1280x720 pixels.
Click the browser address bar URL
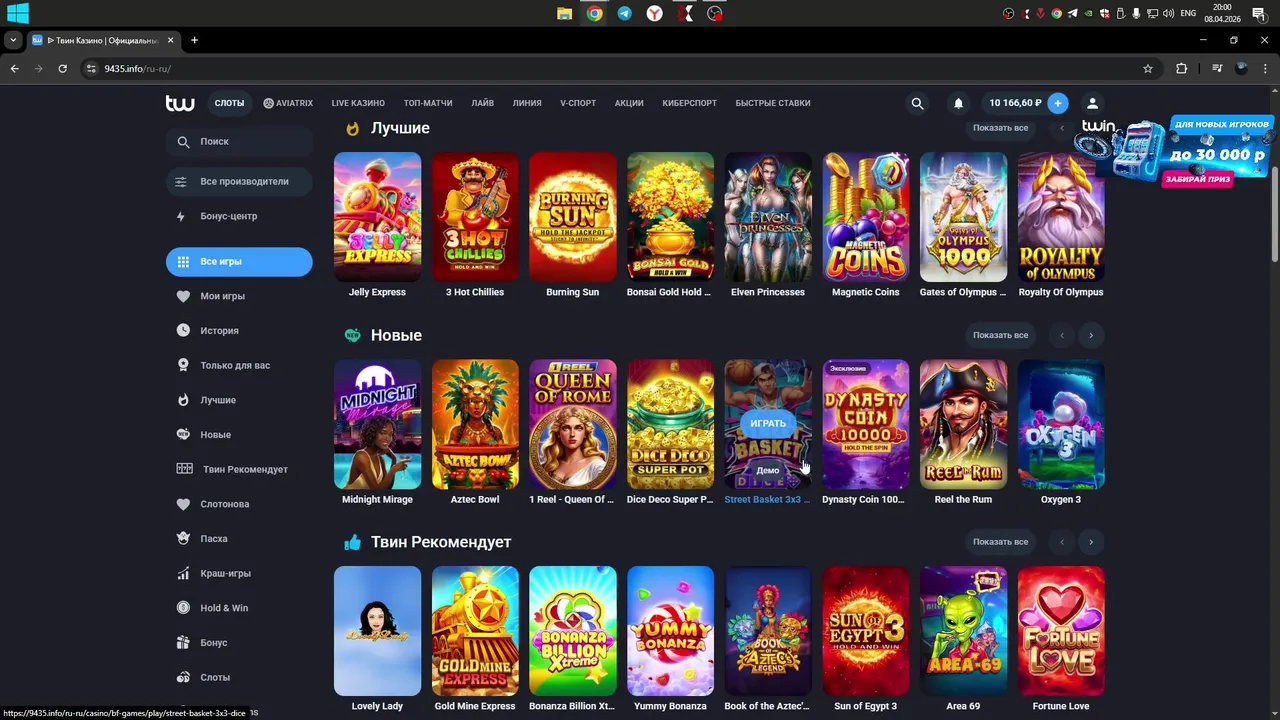tap(138, 69)
